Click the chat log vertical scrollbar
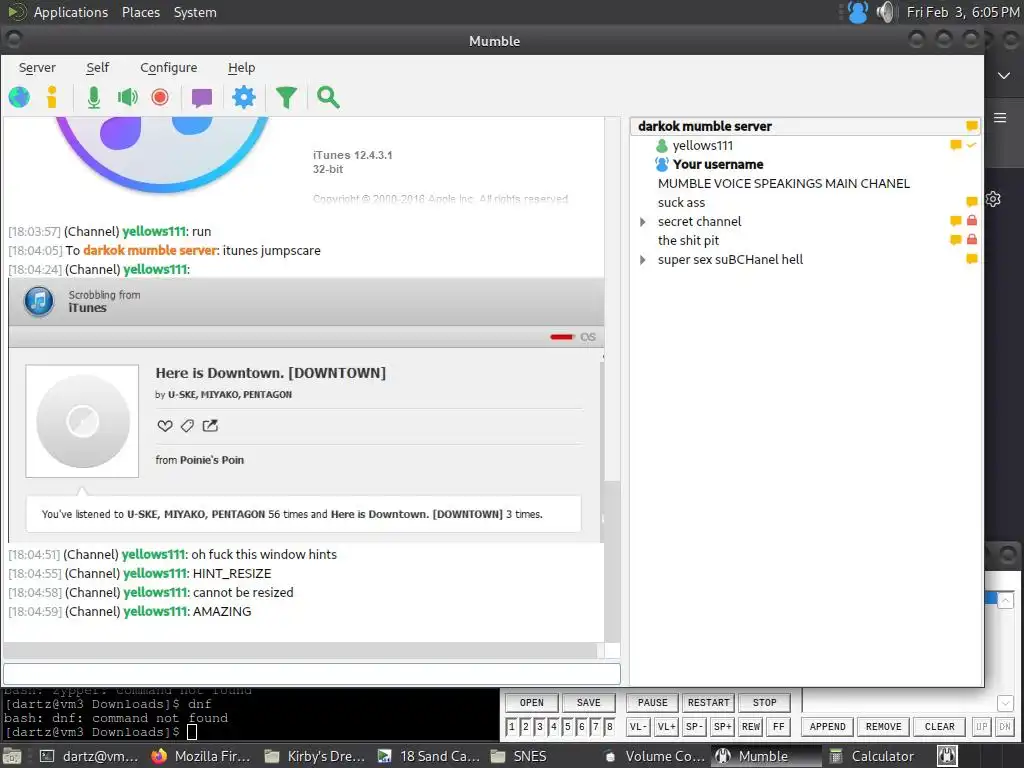This screenshot has height=768, width=1024. pos(612,379)
